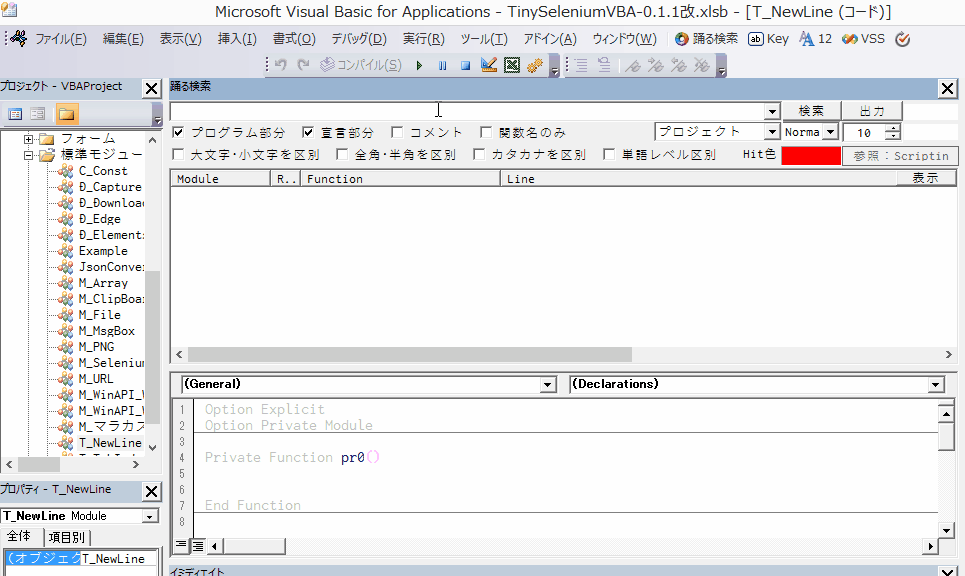Click the コンパイル(S) compile button

pyautogui.click(x=361, y=65)
